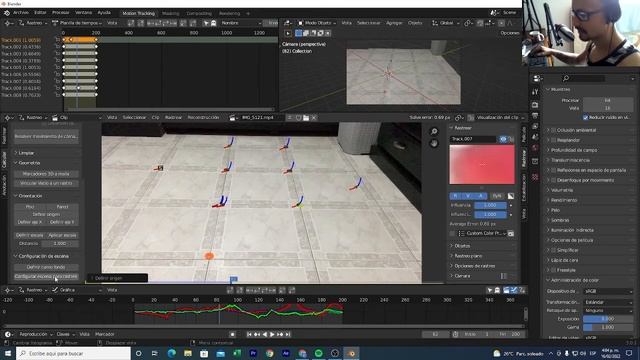640x360 pixels.
Task: Click the auto-keying record dot in timeline footer
Action: [232, 334]
